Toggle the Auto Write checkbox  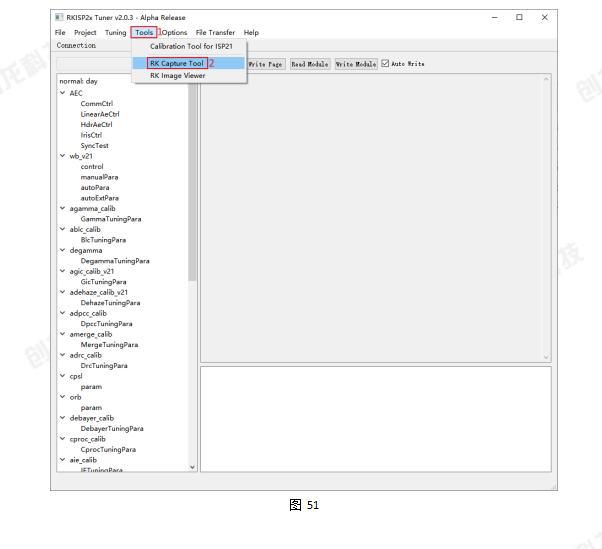(x=385, y=63)
